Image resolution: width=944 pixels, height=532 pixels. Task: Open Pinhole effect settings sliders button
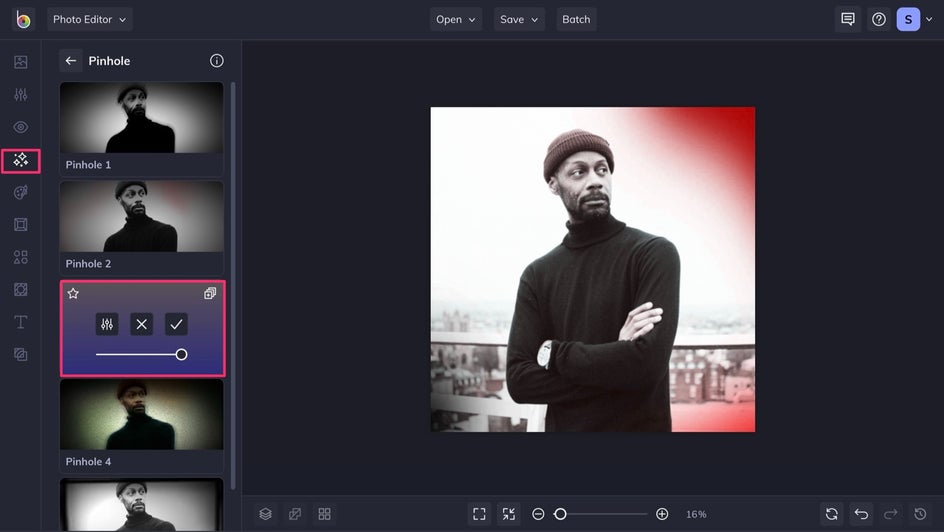(107, 324)
